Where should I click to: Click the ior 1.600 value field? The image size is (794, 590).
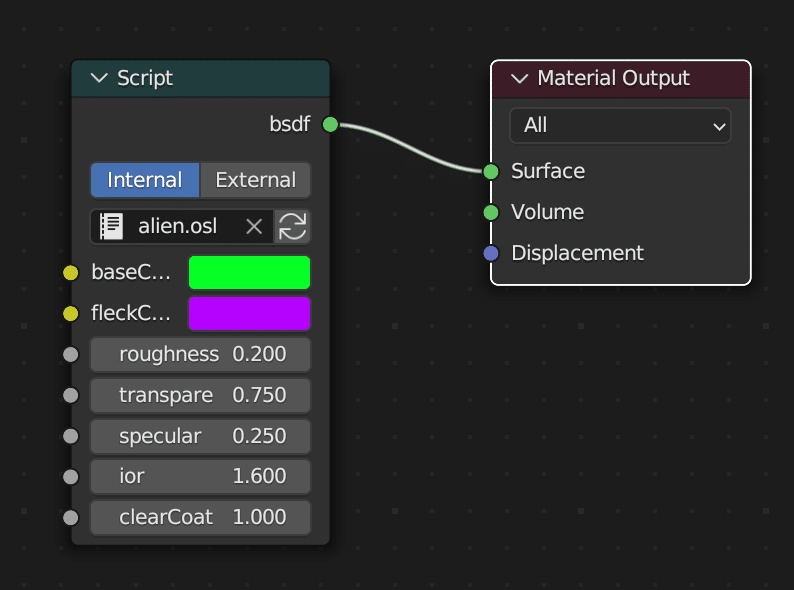(x=200, y=476)
